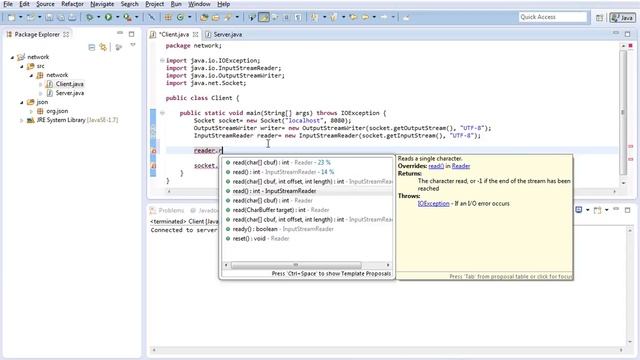Click the New Java Class icon
The image size is (640, 360).
click(x=180, y=18)
